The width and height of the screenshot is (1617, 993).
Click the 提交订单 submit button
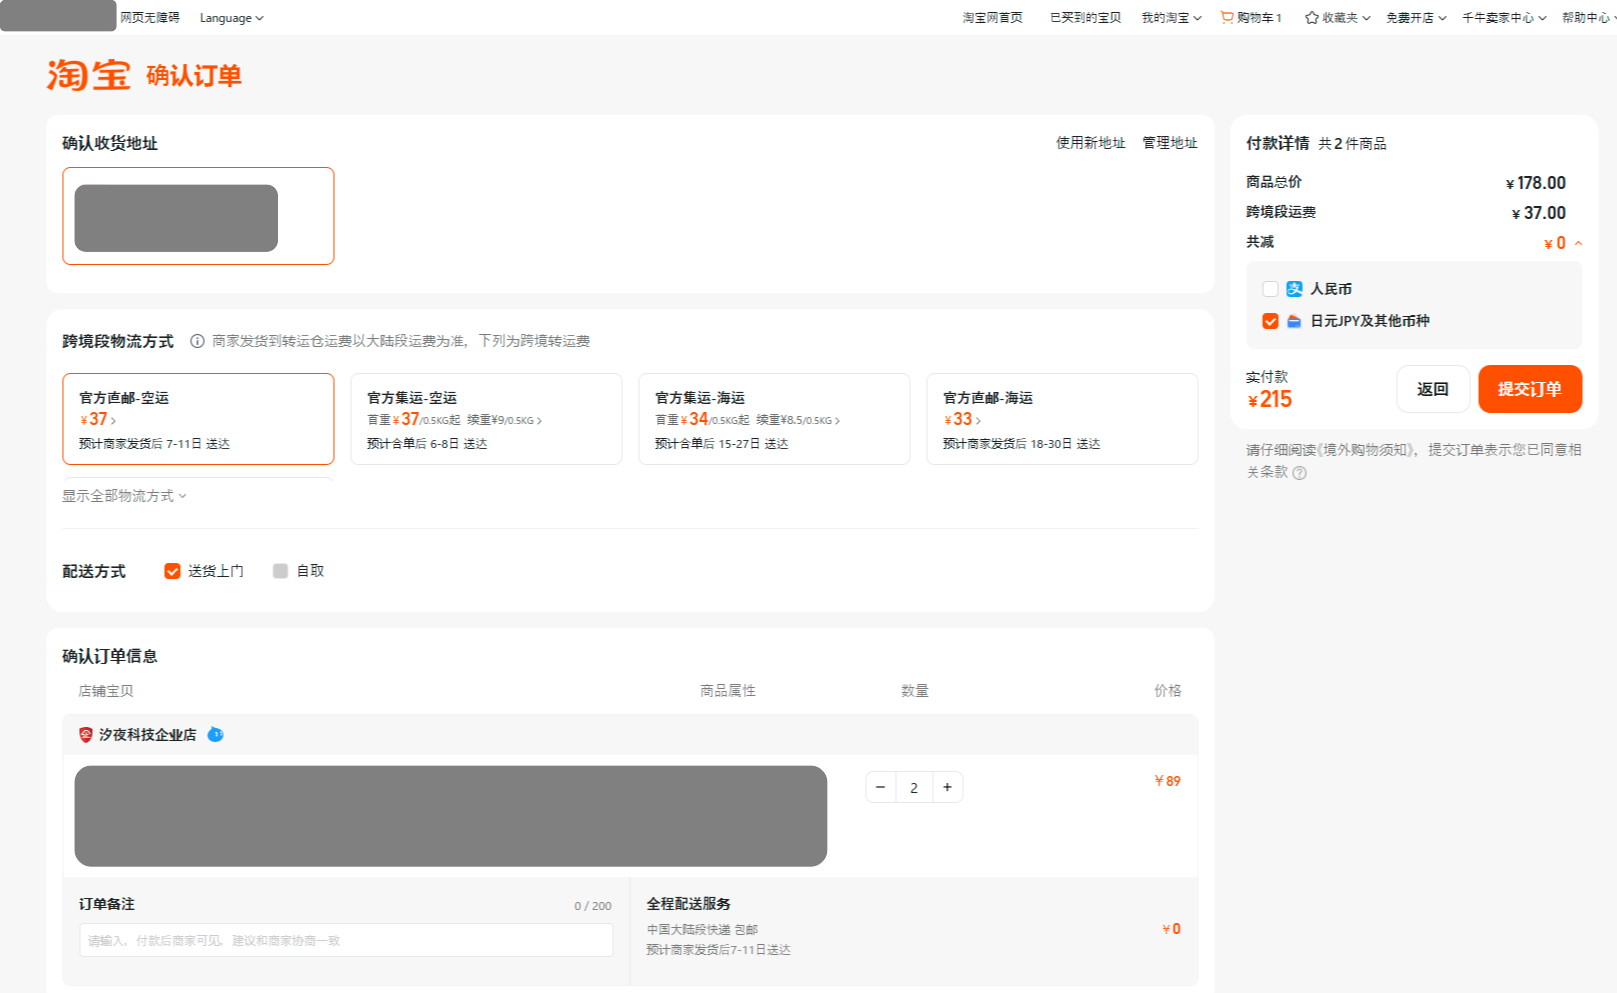click(x=1529, y=389)
